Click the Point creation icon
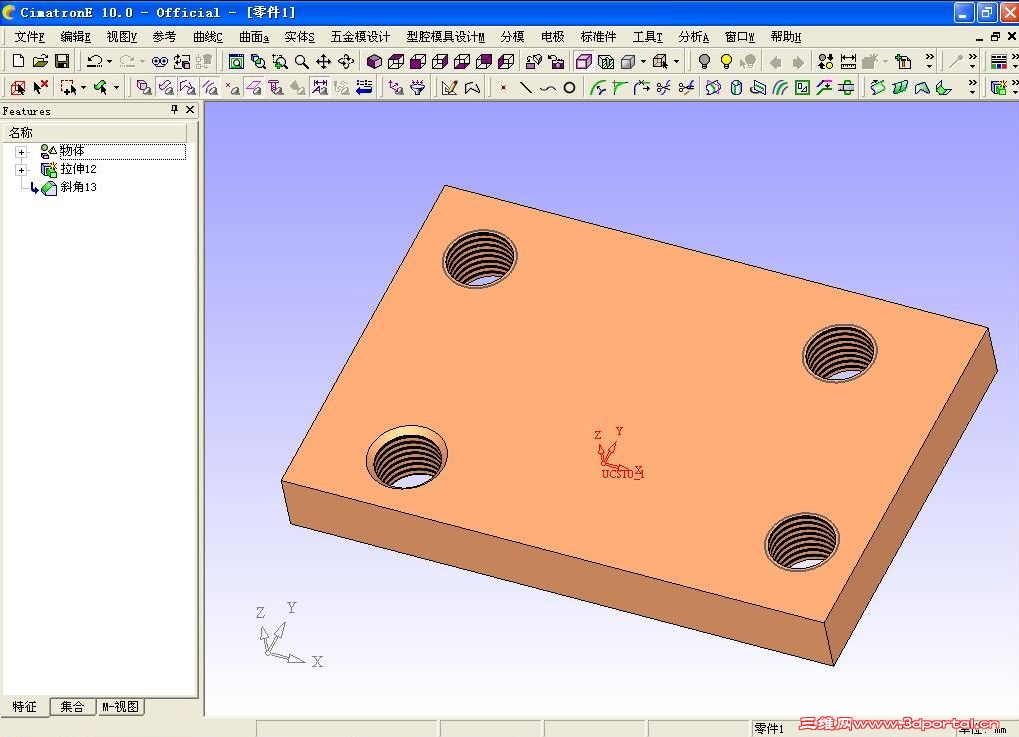This screenshot has width=1019, height=737. click(504, 87)
